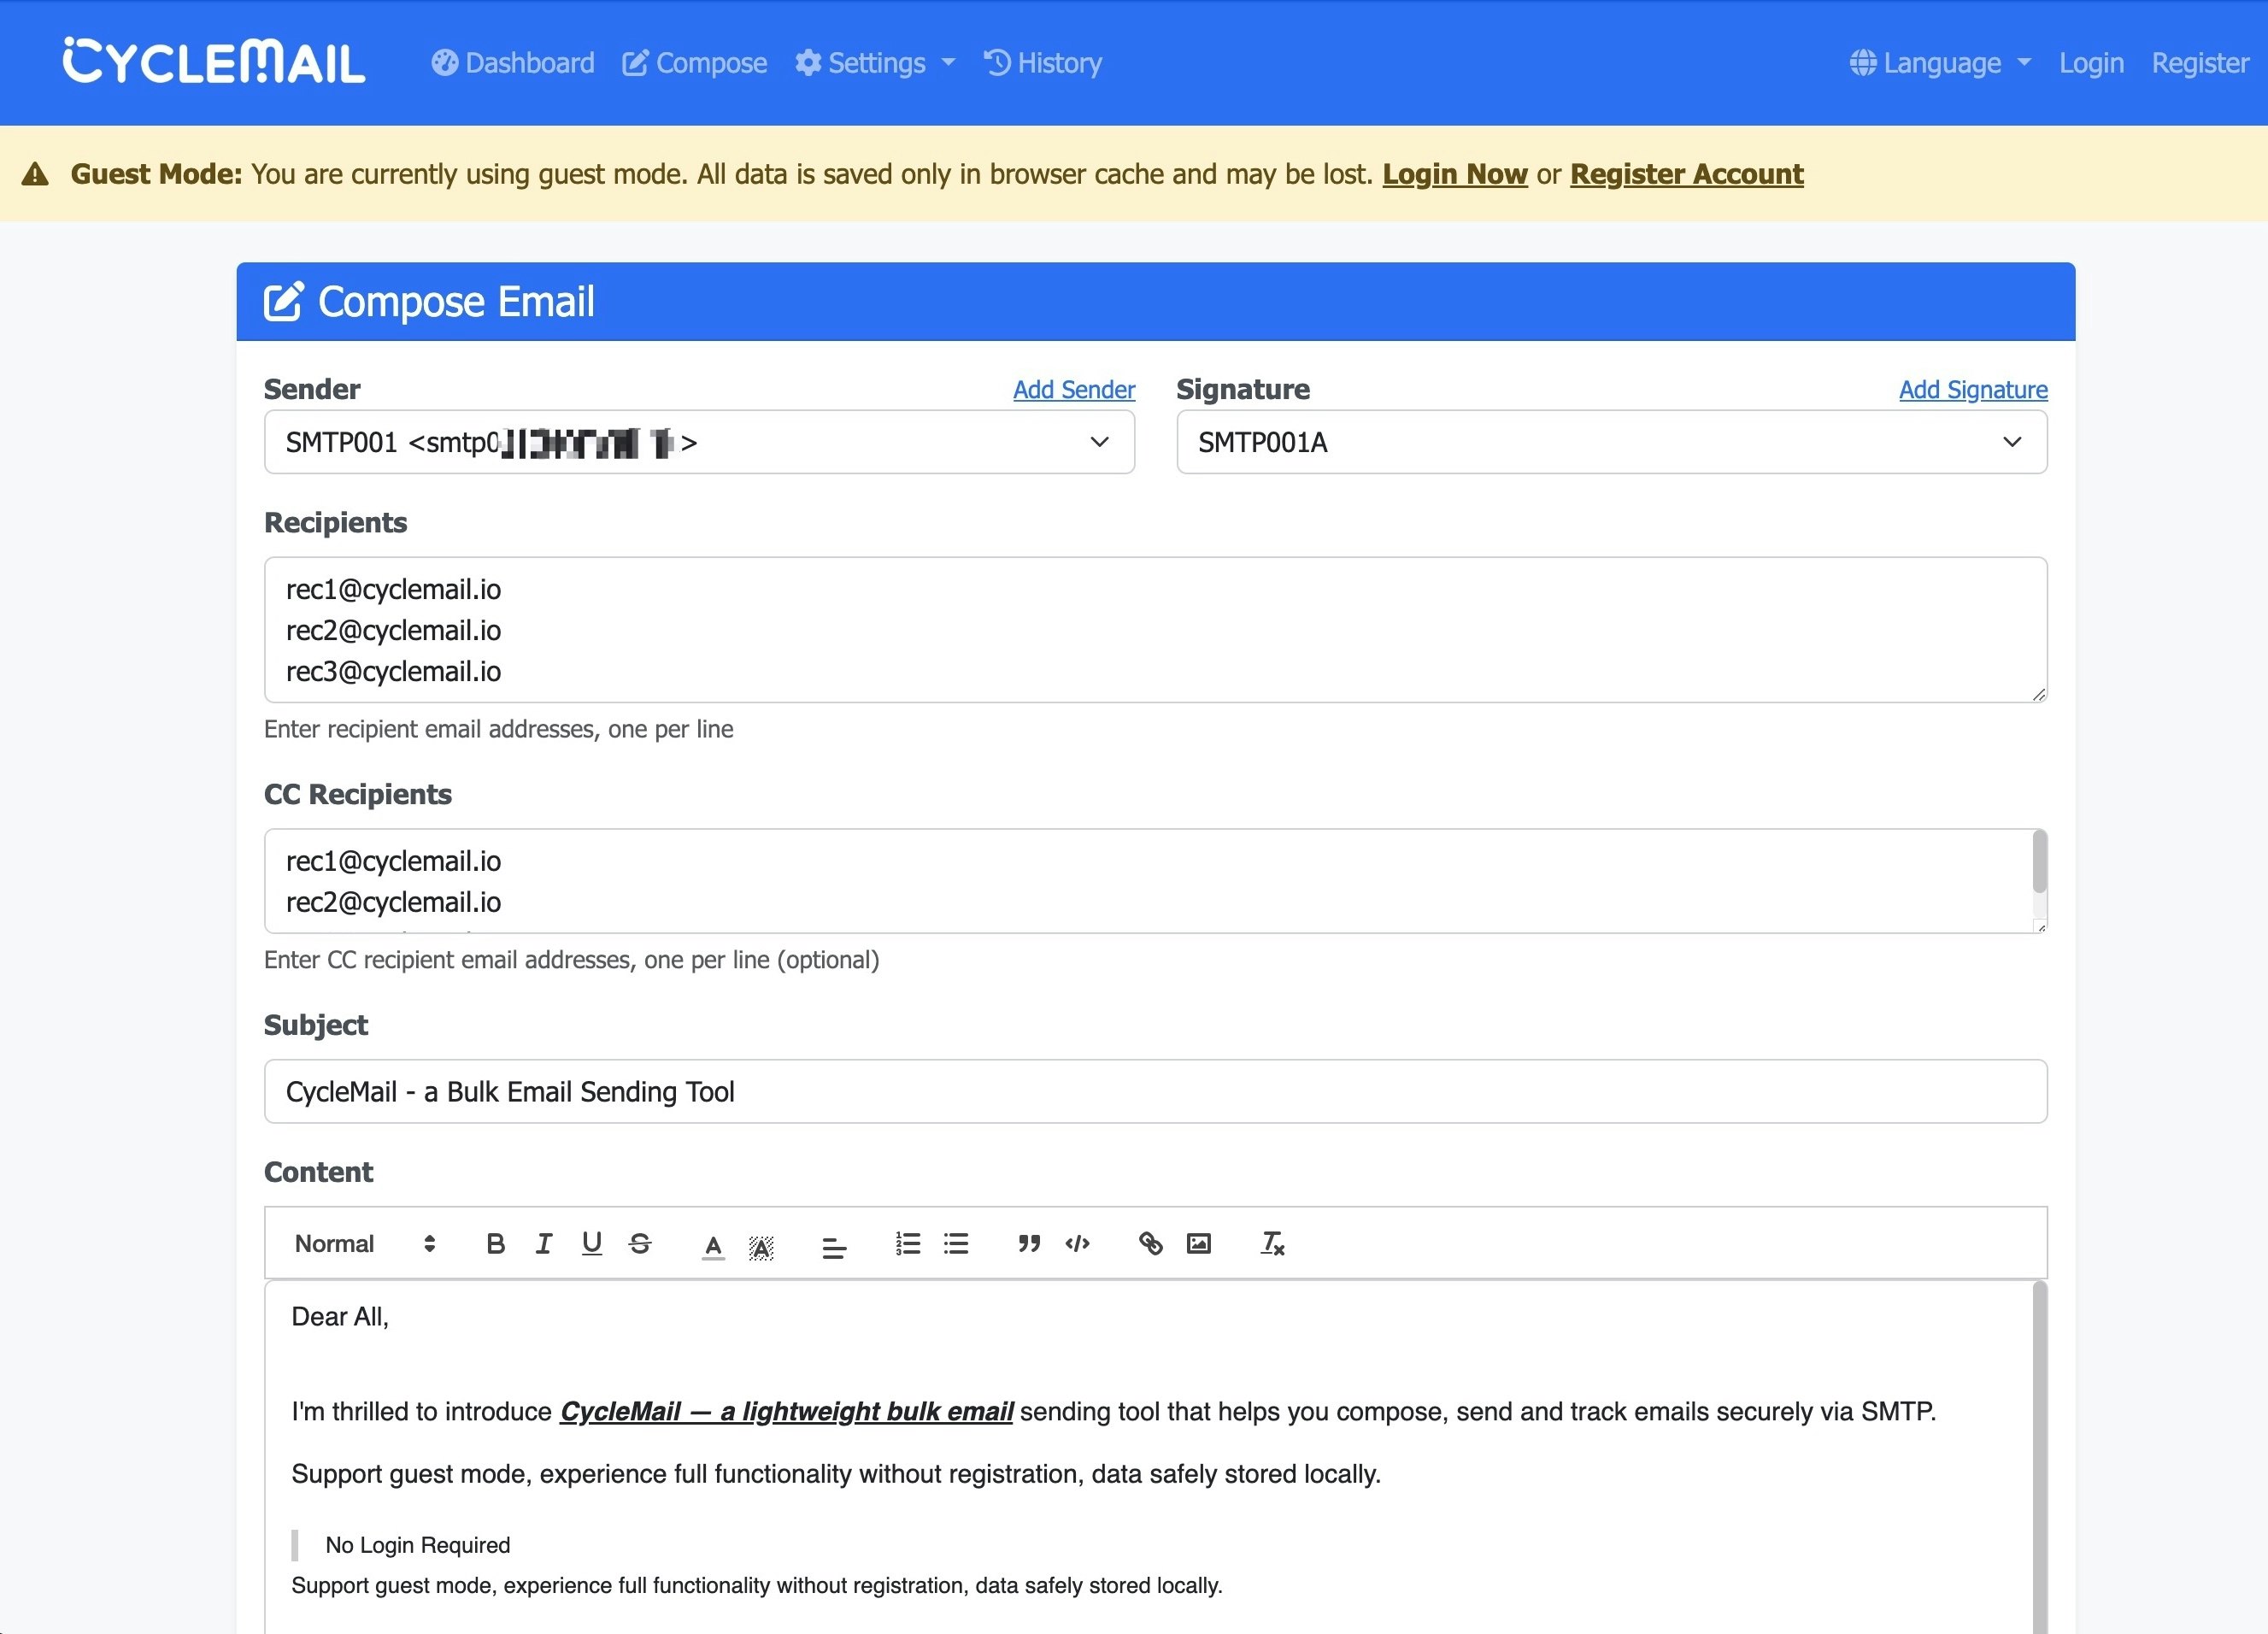The width and height of the screenshot is (2268, 1634).
Task: Click the Register Account link in banner
Action: tap(1686, 174)
